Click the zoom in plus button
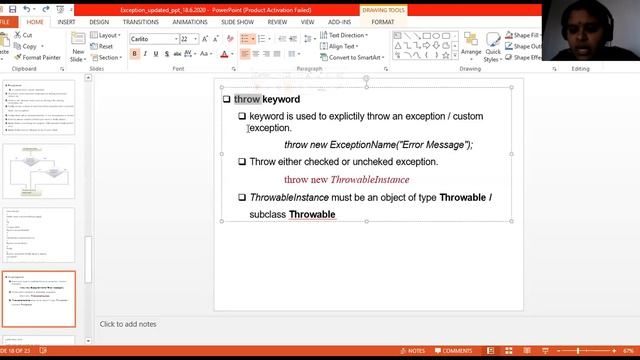Image resolution: width=640 pixels, height=360 pixels. click(x=614, y=351)
